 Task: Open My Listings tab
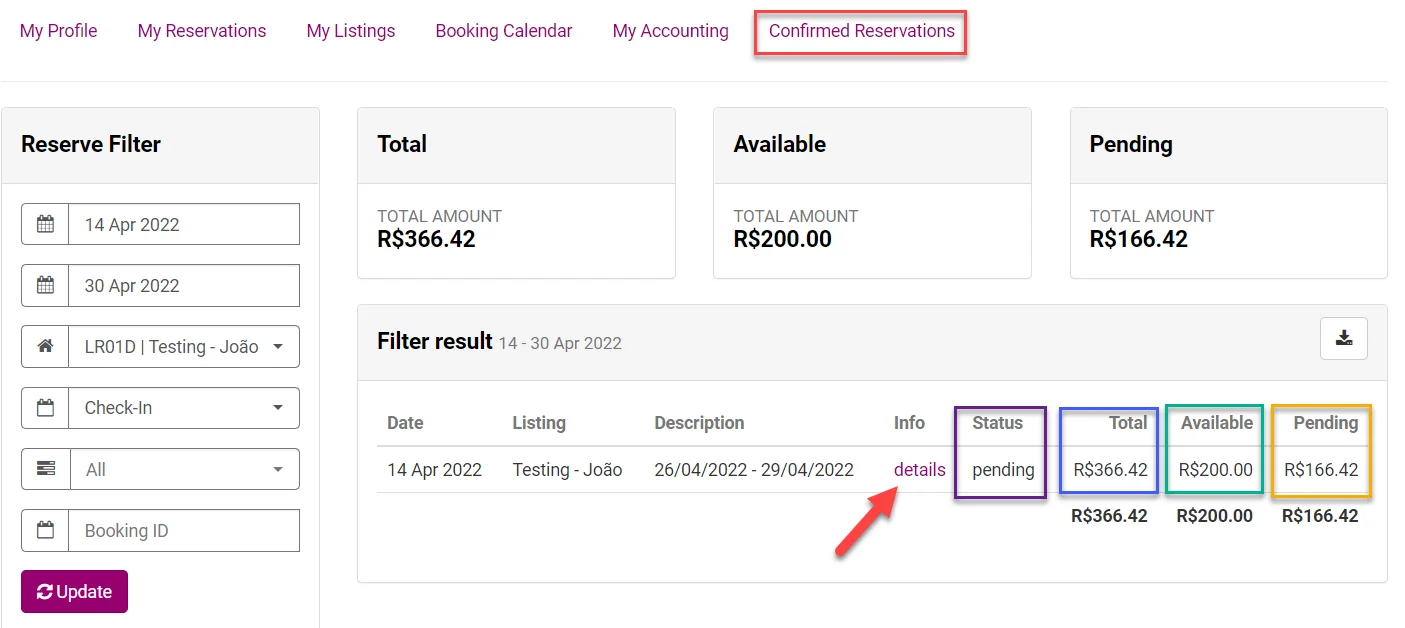[x=351, y=31]
